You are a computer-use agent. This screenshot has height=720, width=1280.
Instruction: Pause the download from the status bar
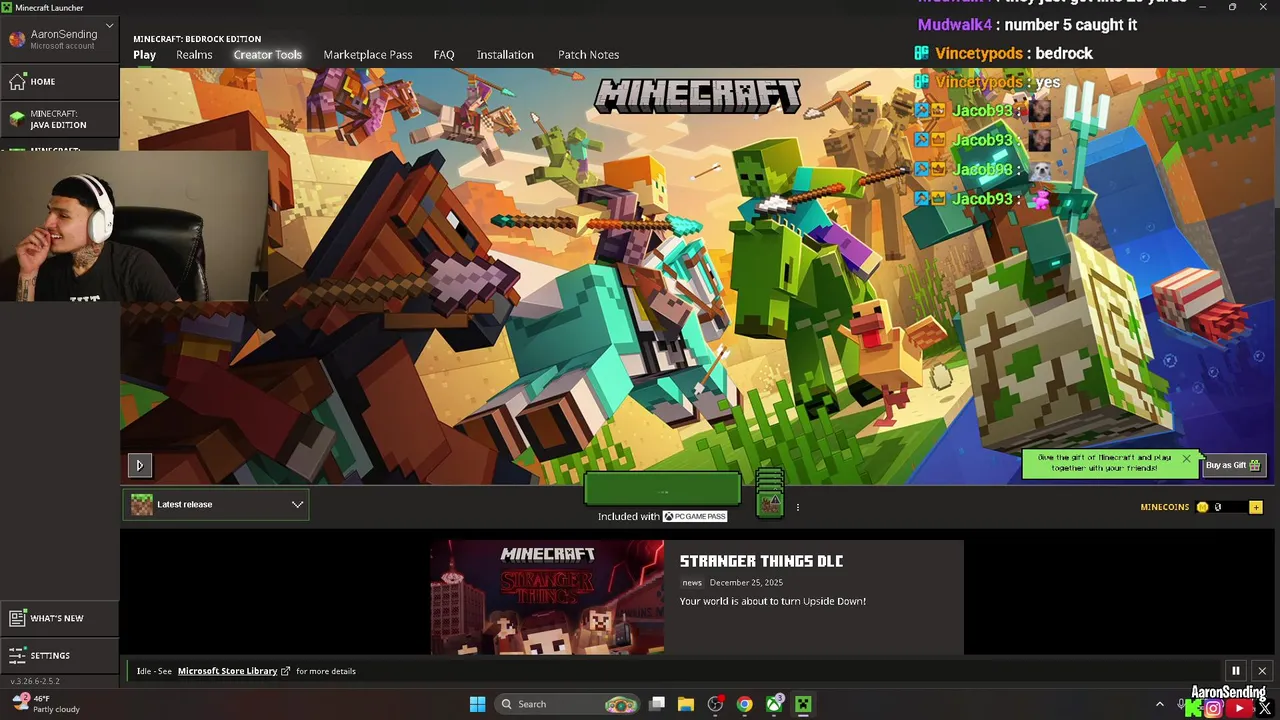pyautogui.click(x=1235, y=671)
